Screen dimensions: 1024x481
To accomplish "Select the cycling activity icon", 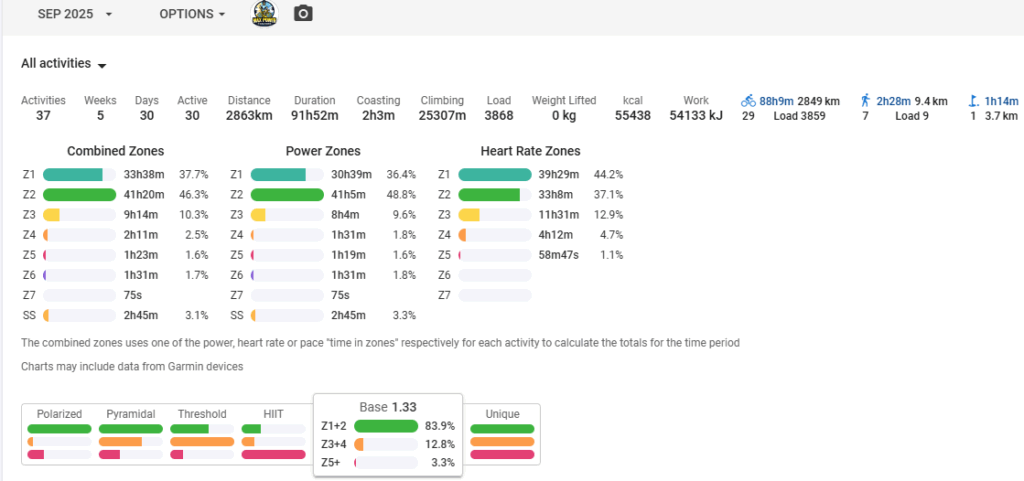I will click(x=748, y=101).
